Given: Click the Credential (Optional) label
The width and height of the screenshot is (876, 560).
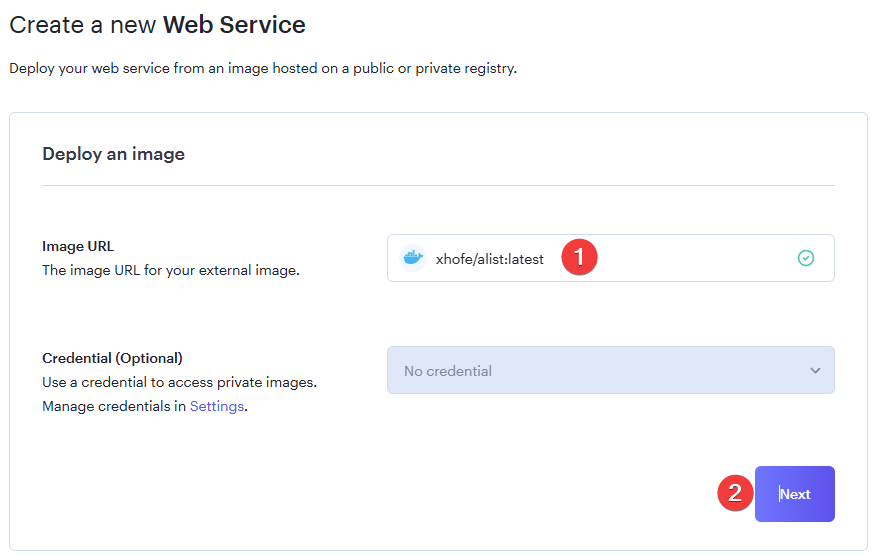Looking at the screenshot, I should (x=112, y=358).
